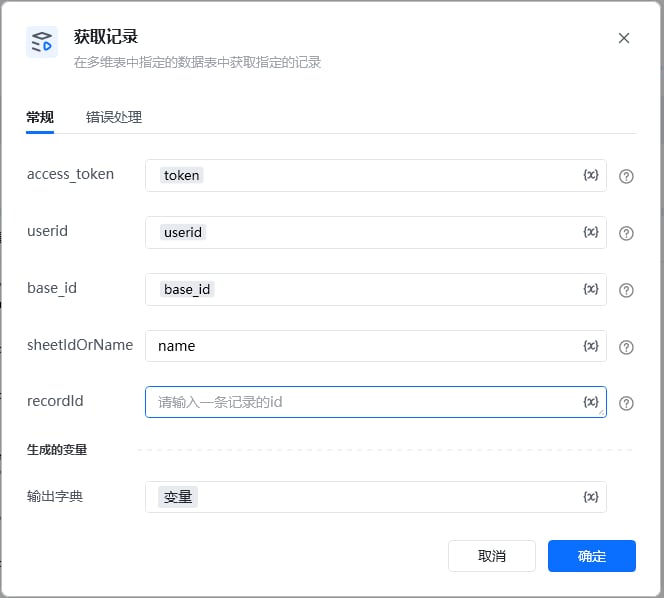Show help for access_token
The height and width of the screenshot is (598, 664).
pos(626,176)
